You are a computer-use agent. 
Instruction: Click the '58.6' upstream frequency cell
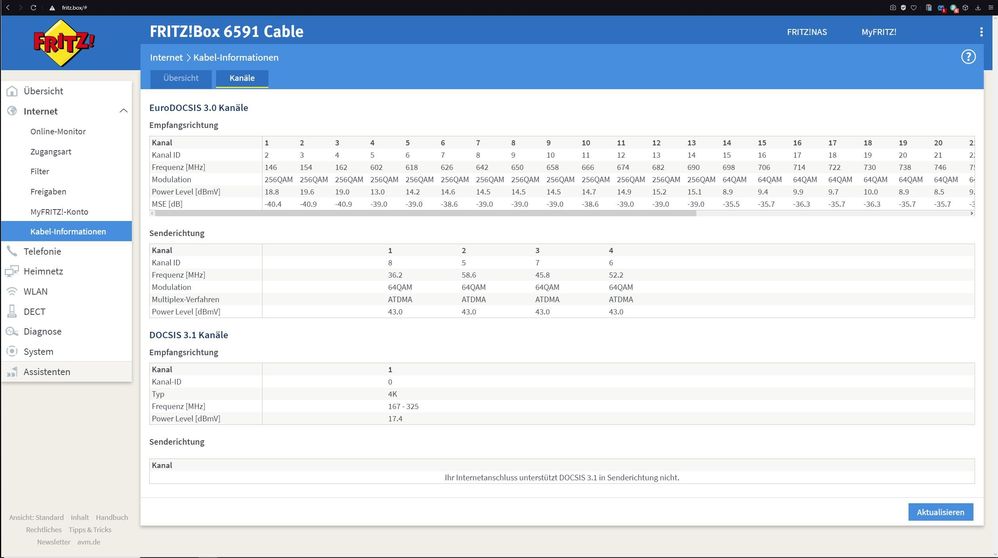[x=468, y=275]
